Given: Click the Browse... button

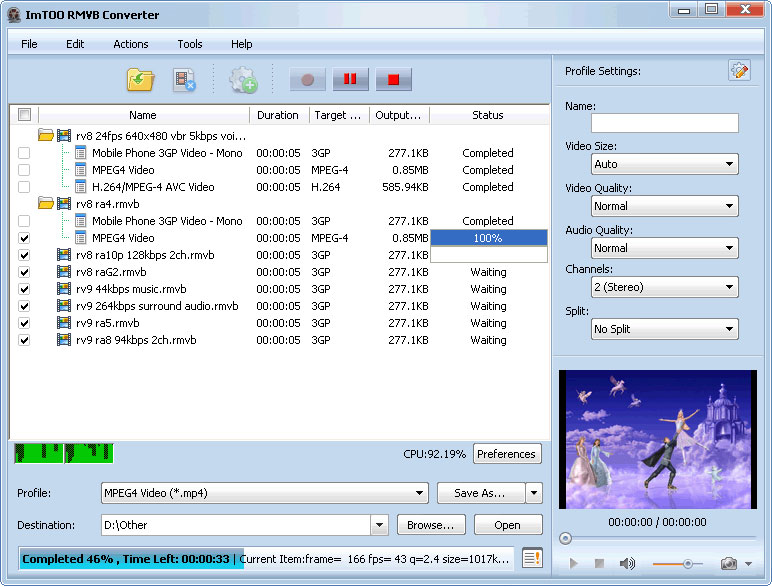Looking at the screenshot, I should (431, 525).
